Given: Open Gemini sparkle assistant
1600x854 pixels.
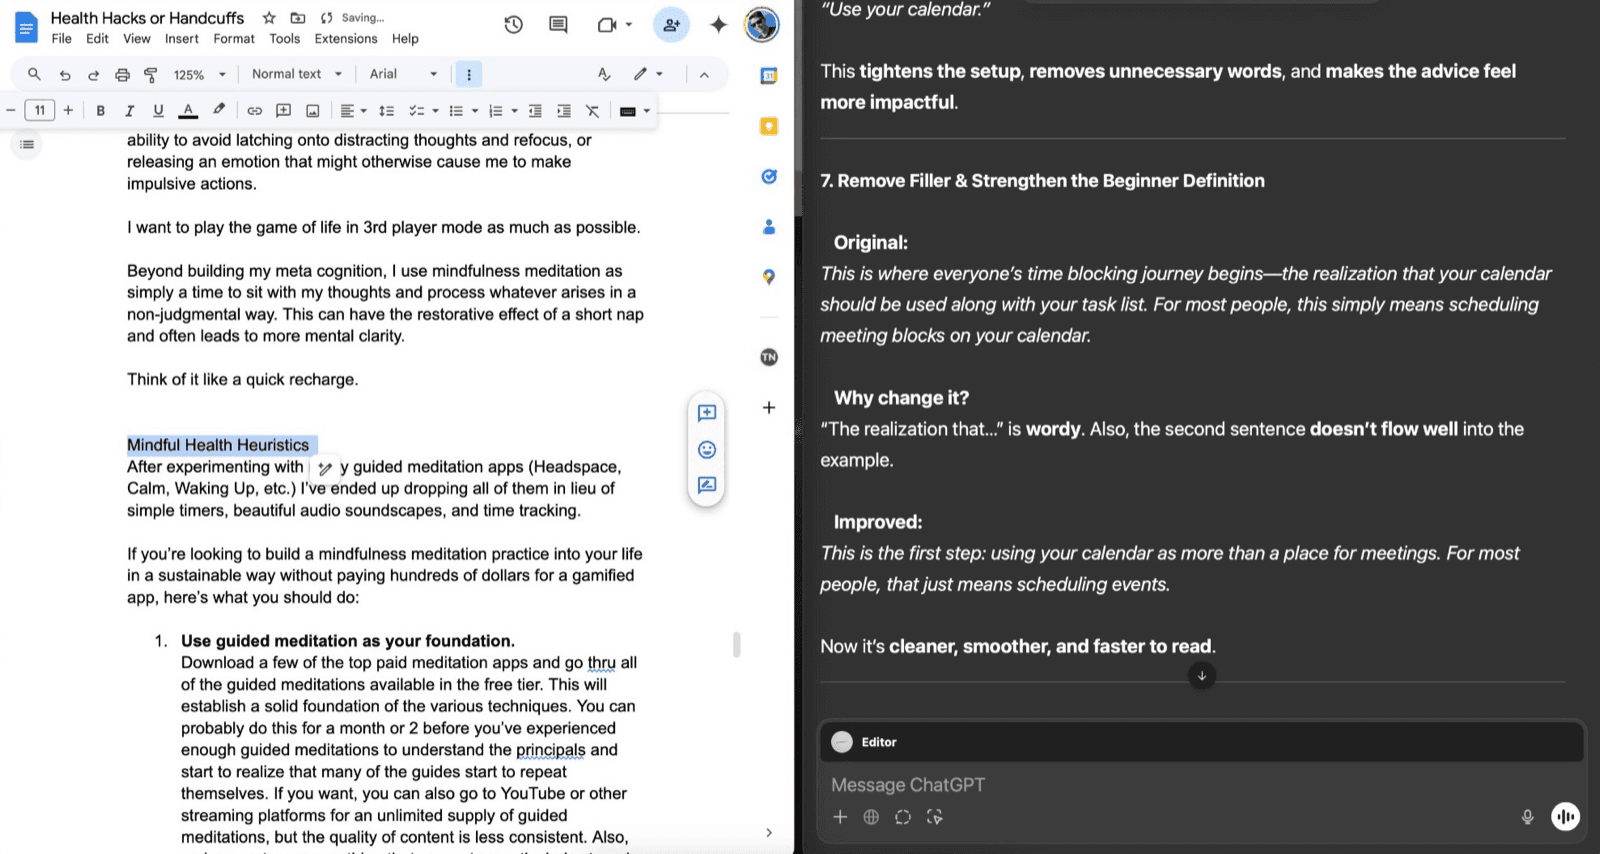Looking at the screenshot, I should (719, 25).
